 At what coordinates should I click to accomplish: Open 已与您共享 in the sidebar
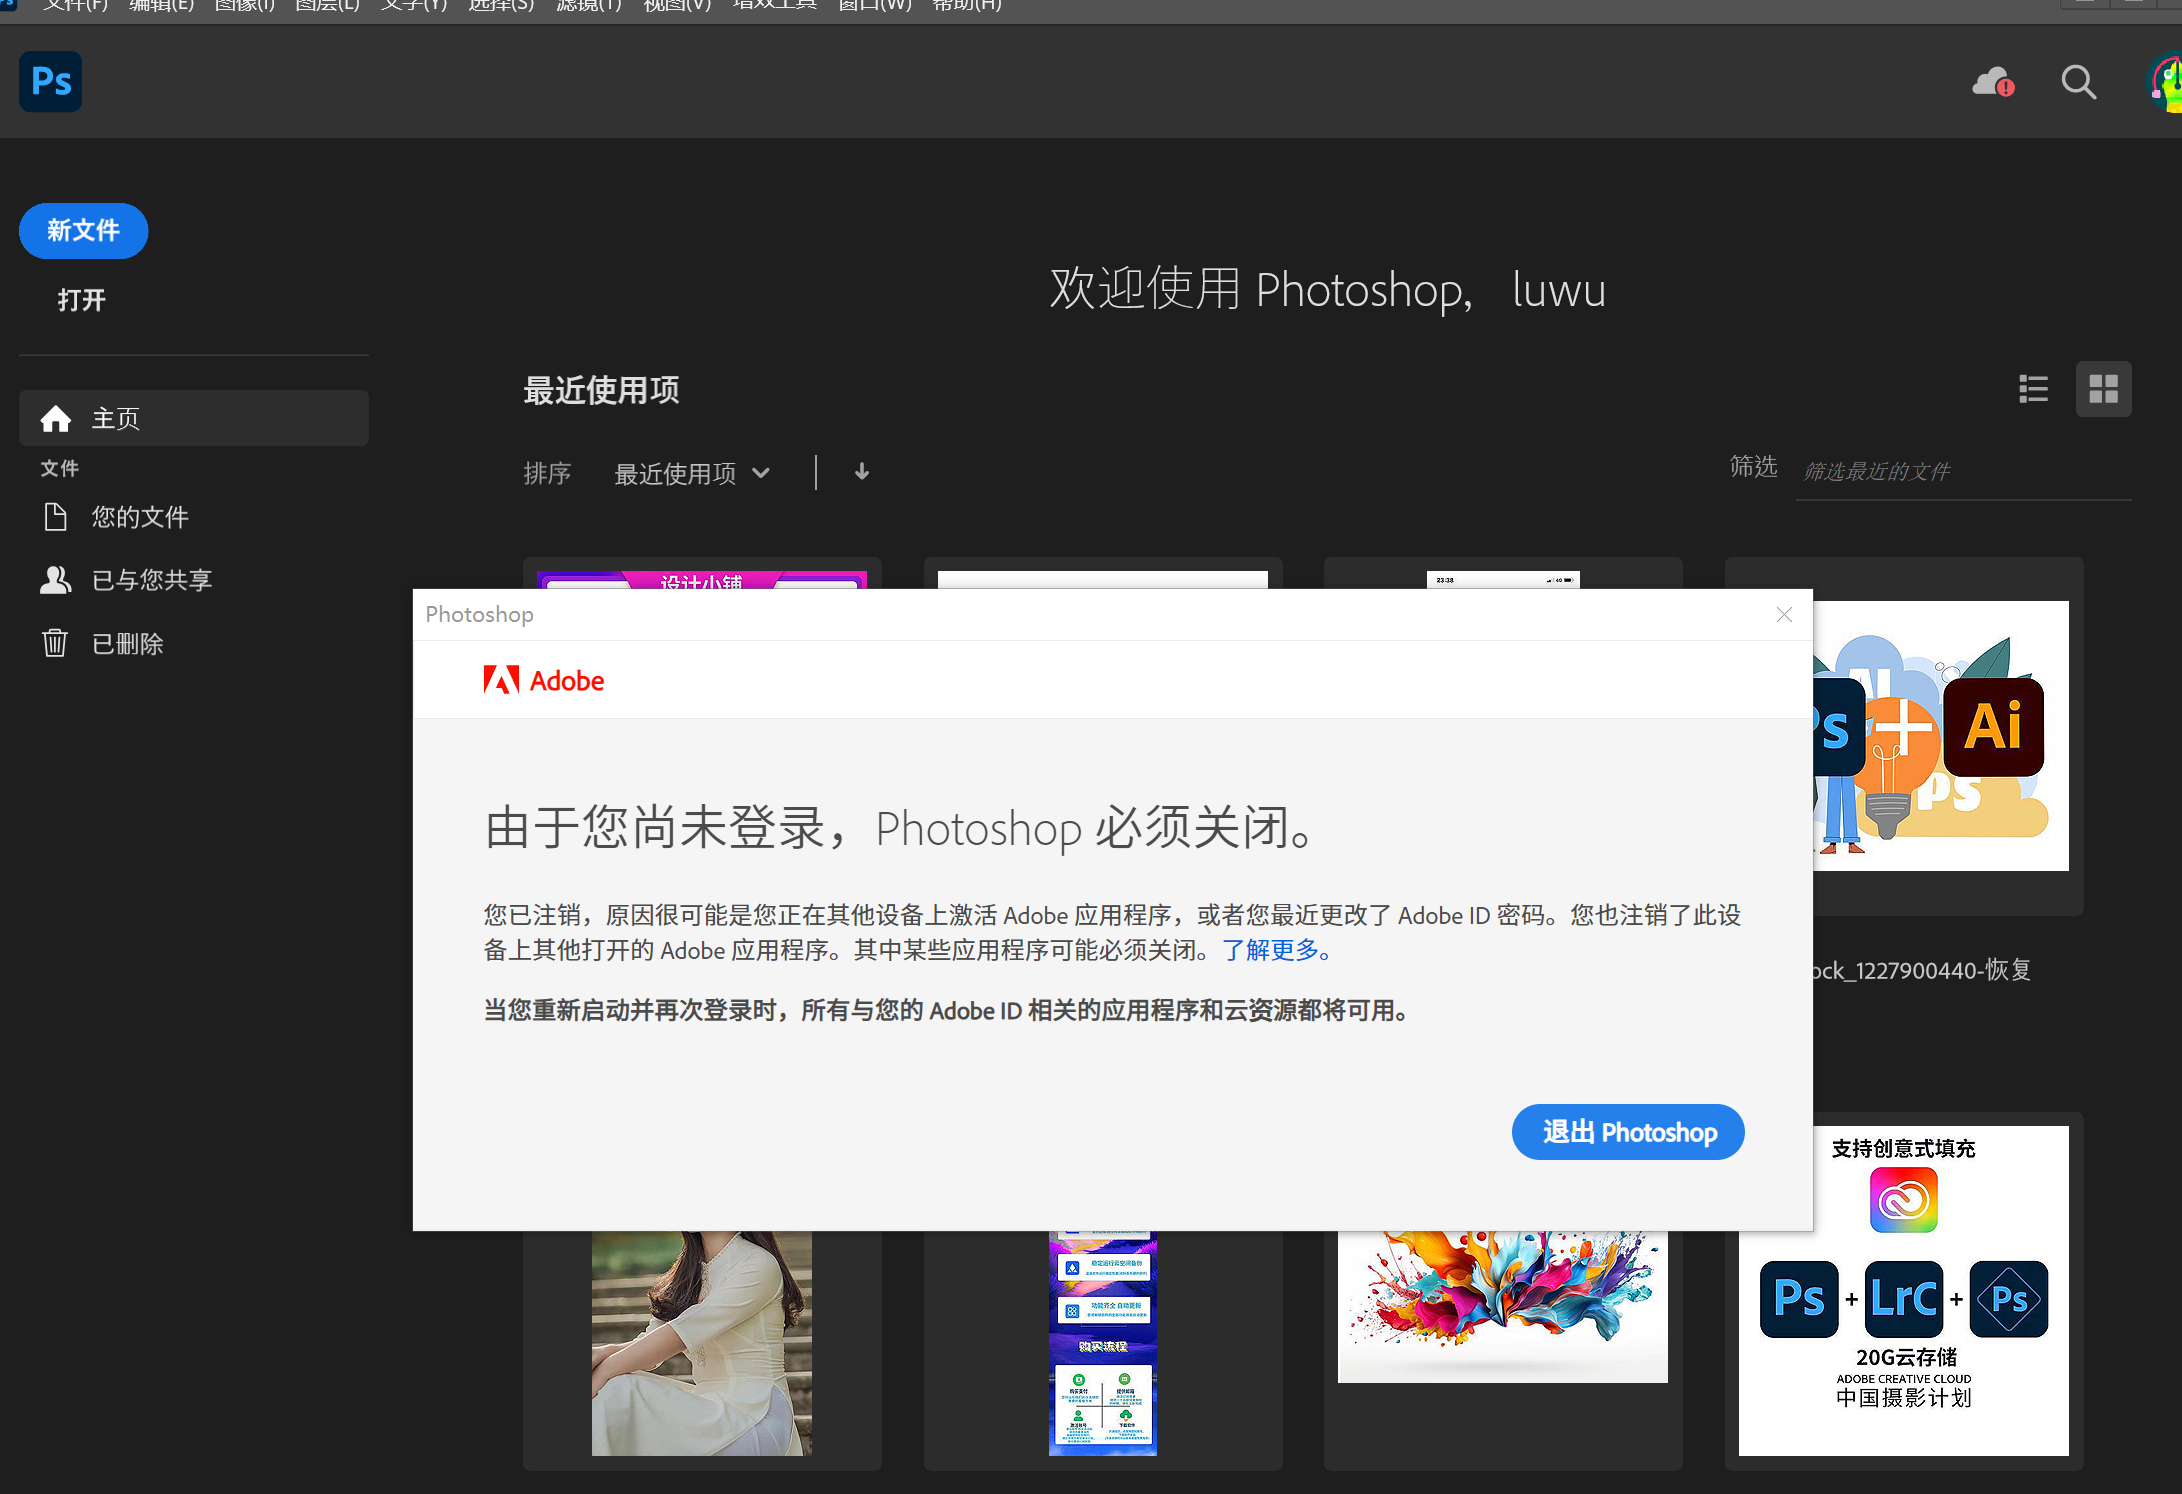click(x=127, y=580)
